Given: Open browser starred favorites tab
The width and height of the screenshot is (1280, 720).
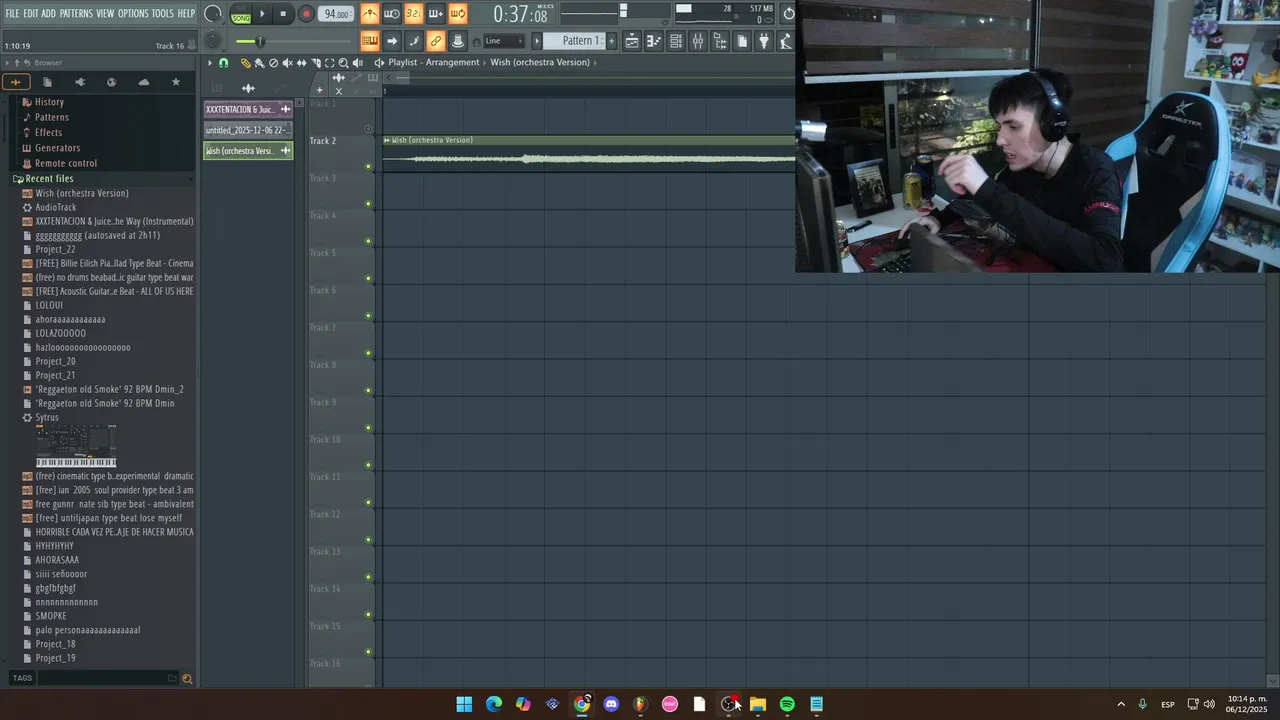Looking at the screenshot, I should coord(176,82).
